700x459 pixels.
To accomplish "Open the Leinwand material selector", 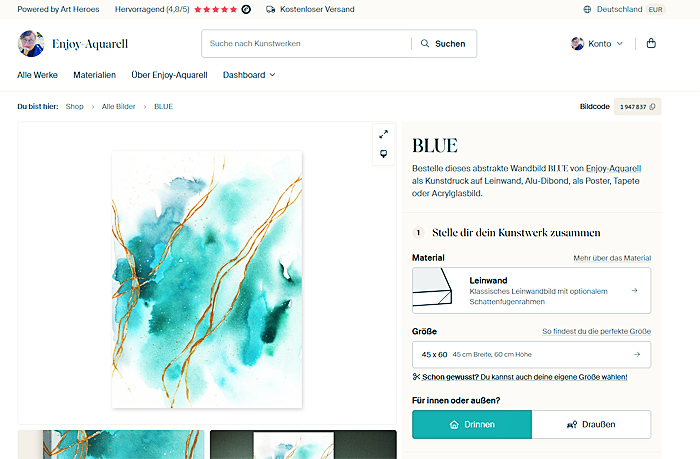I will 531,291.
